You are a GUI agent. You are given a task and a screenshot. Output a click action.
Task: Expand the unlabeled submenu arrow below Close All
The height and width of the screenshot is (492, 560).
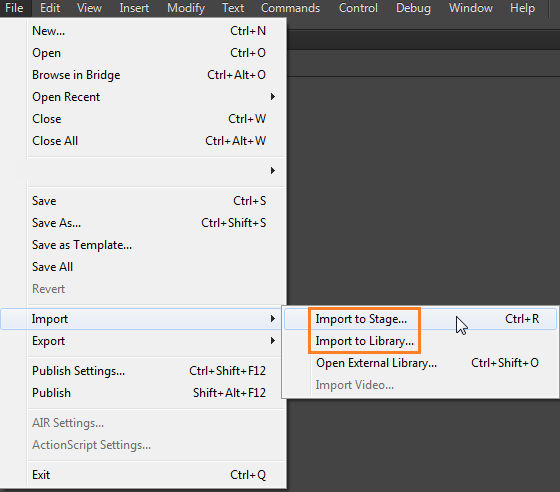pyautogui.click(x=272, y=171)
